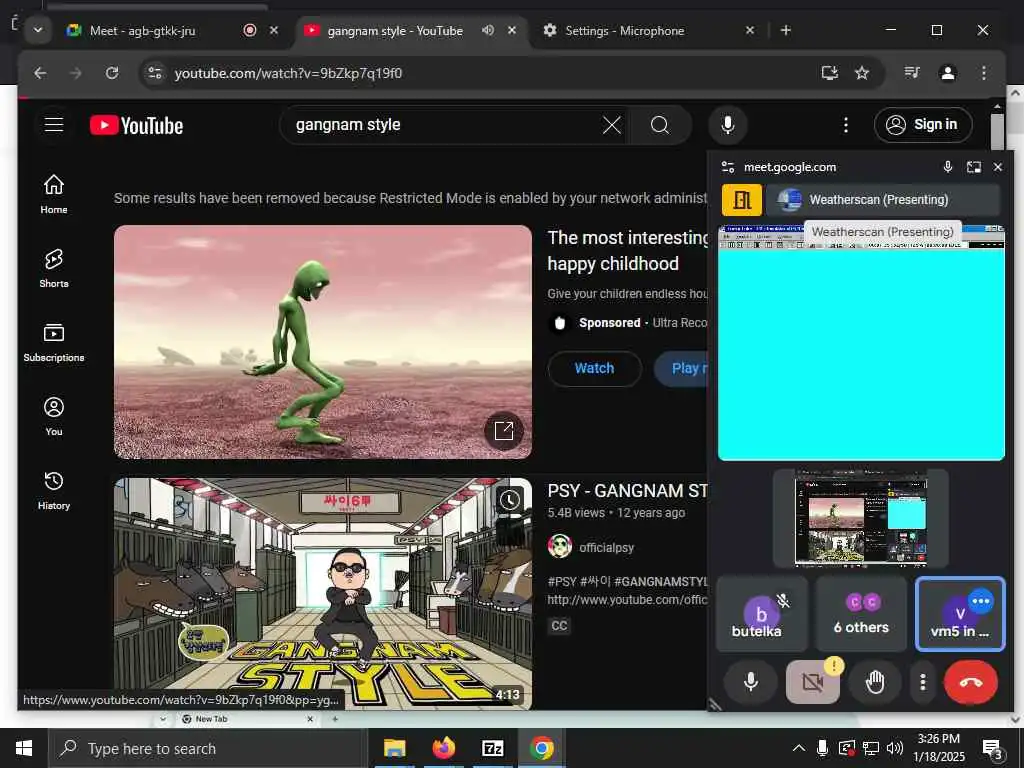Click the YouTube page scrollbar thumb

click(997, 132)
